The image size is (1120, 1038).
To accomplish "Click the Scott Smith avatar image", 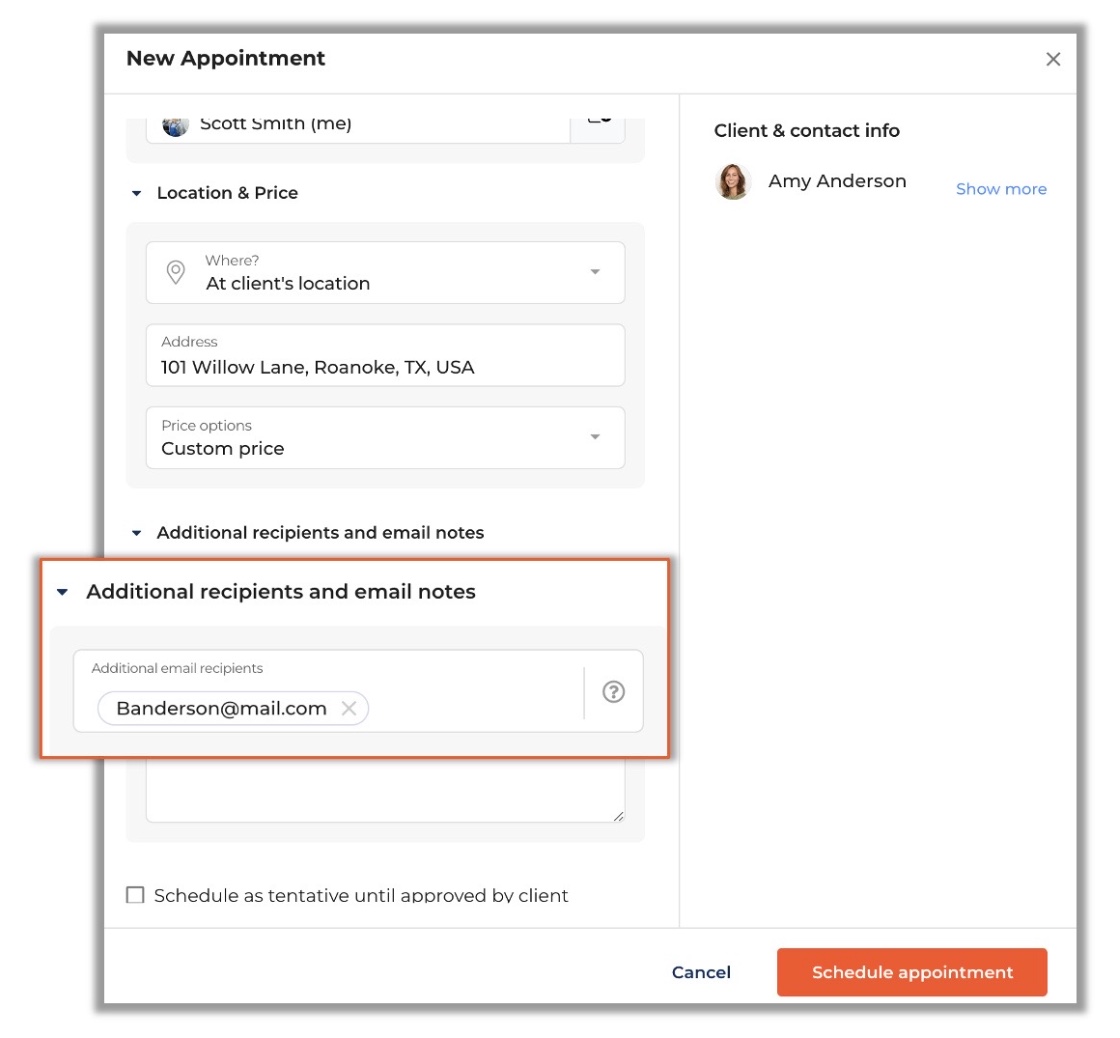I will [176, 126].
